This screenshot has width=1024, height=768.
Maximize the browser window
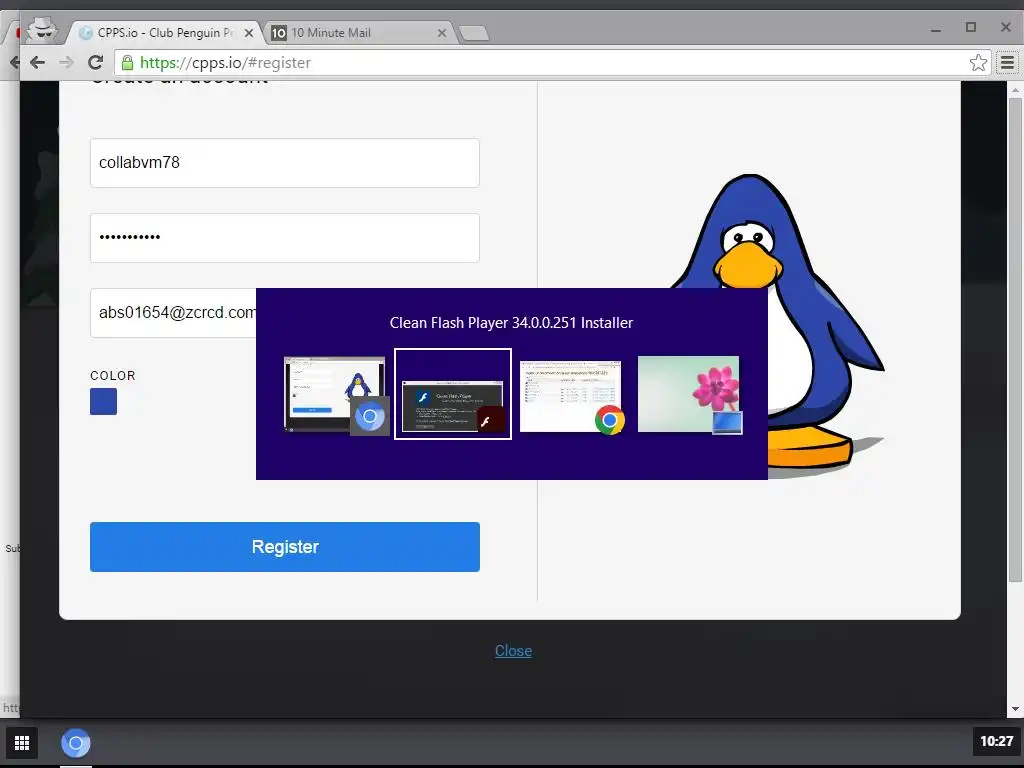click(971, 27)
